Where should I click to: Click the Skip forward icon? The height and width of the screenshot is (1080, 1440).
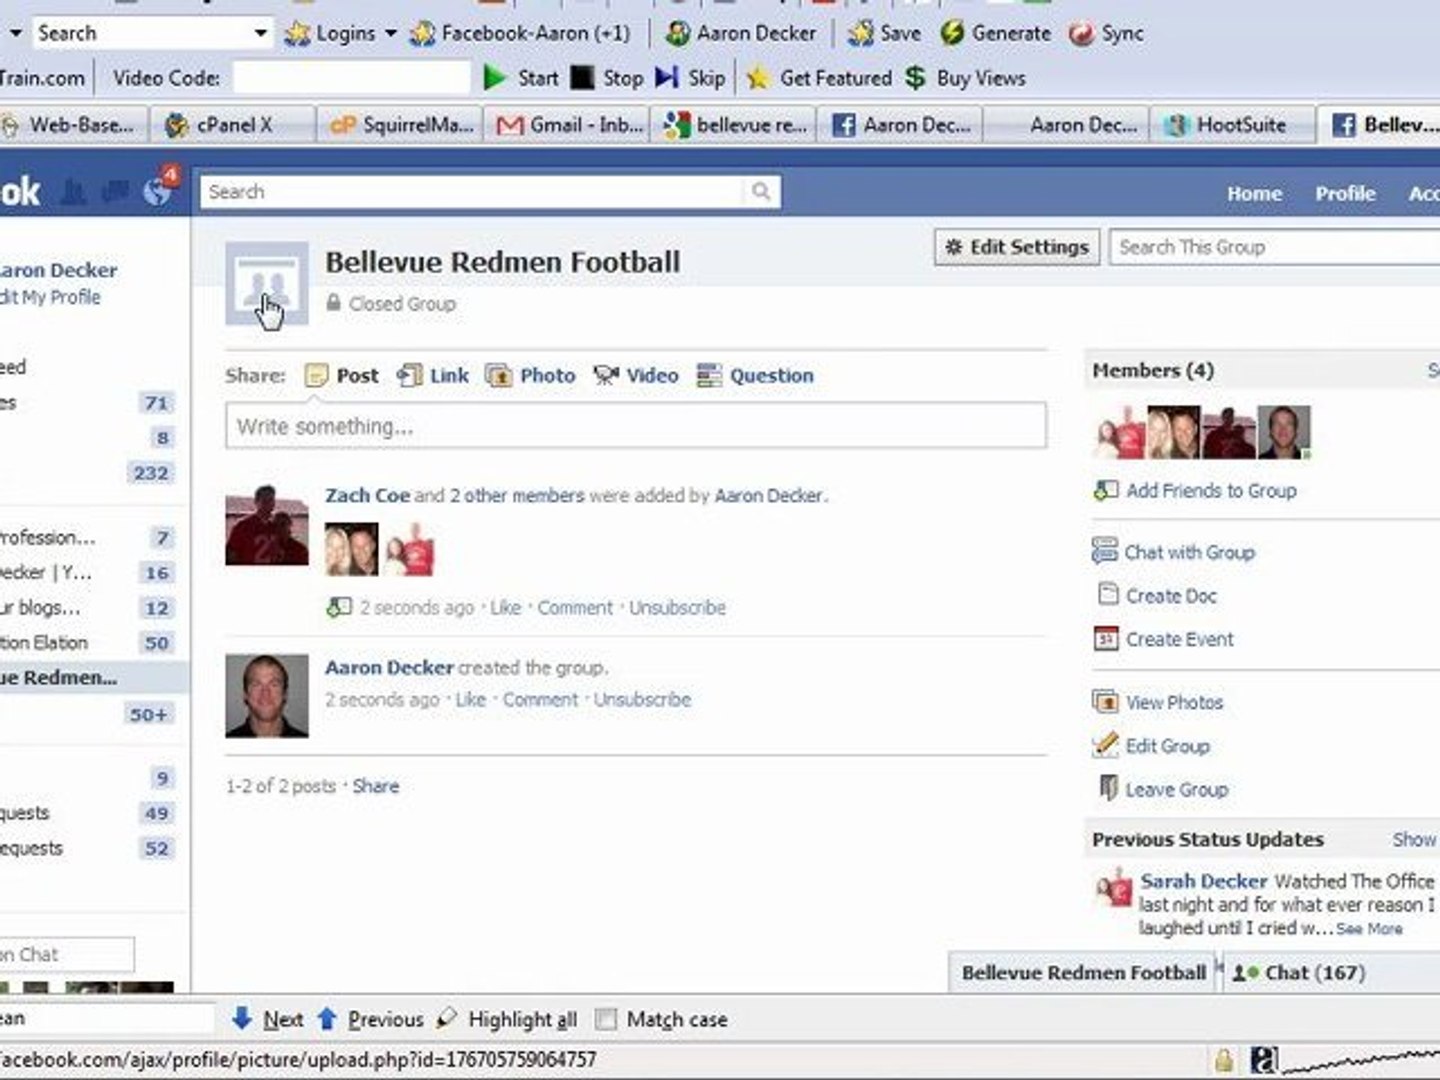coord(667,77)
